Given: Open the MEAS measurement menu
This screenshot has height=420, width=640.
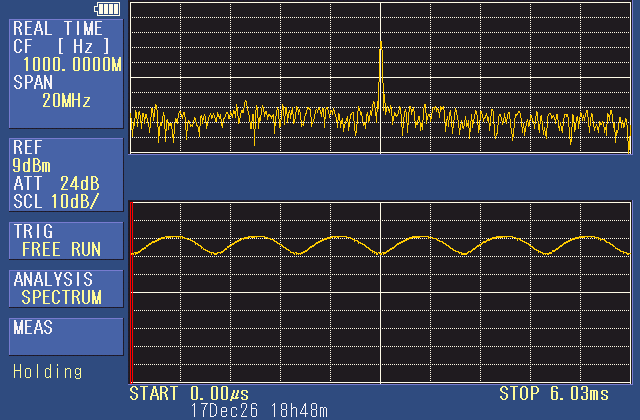Looking at the screenshot, I should pyautogui.click(x=33, y=328).
